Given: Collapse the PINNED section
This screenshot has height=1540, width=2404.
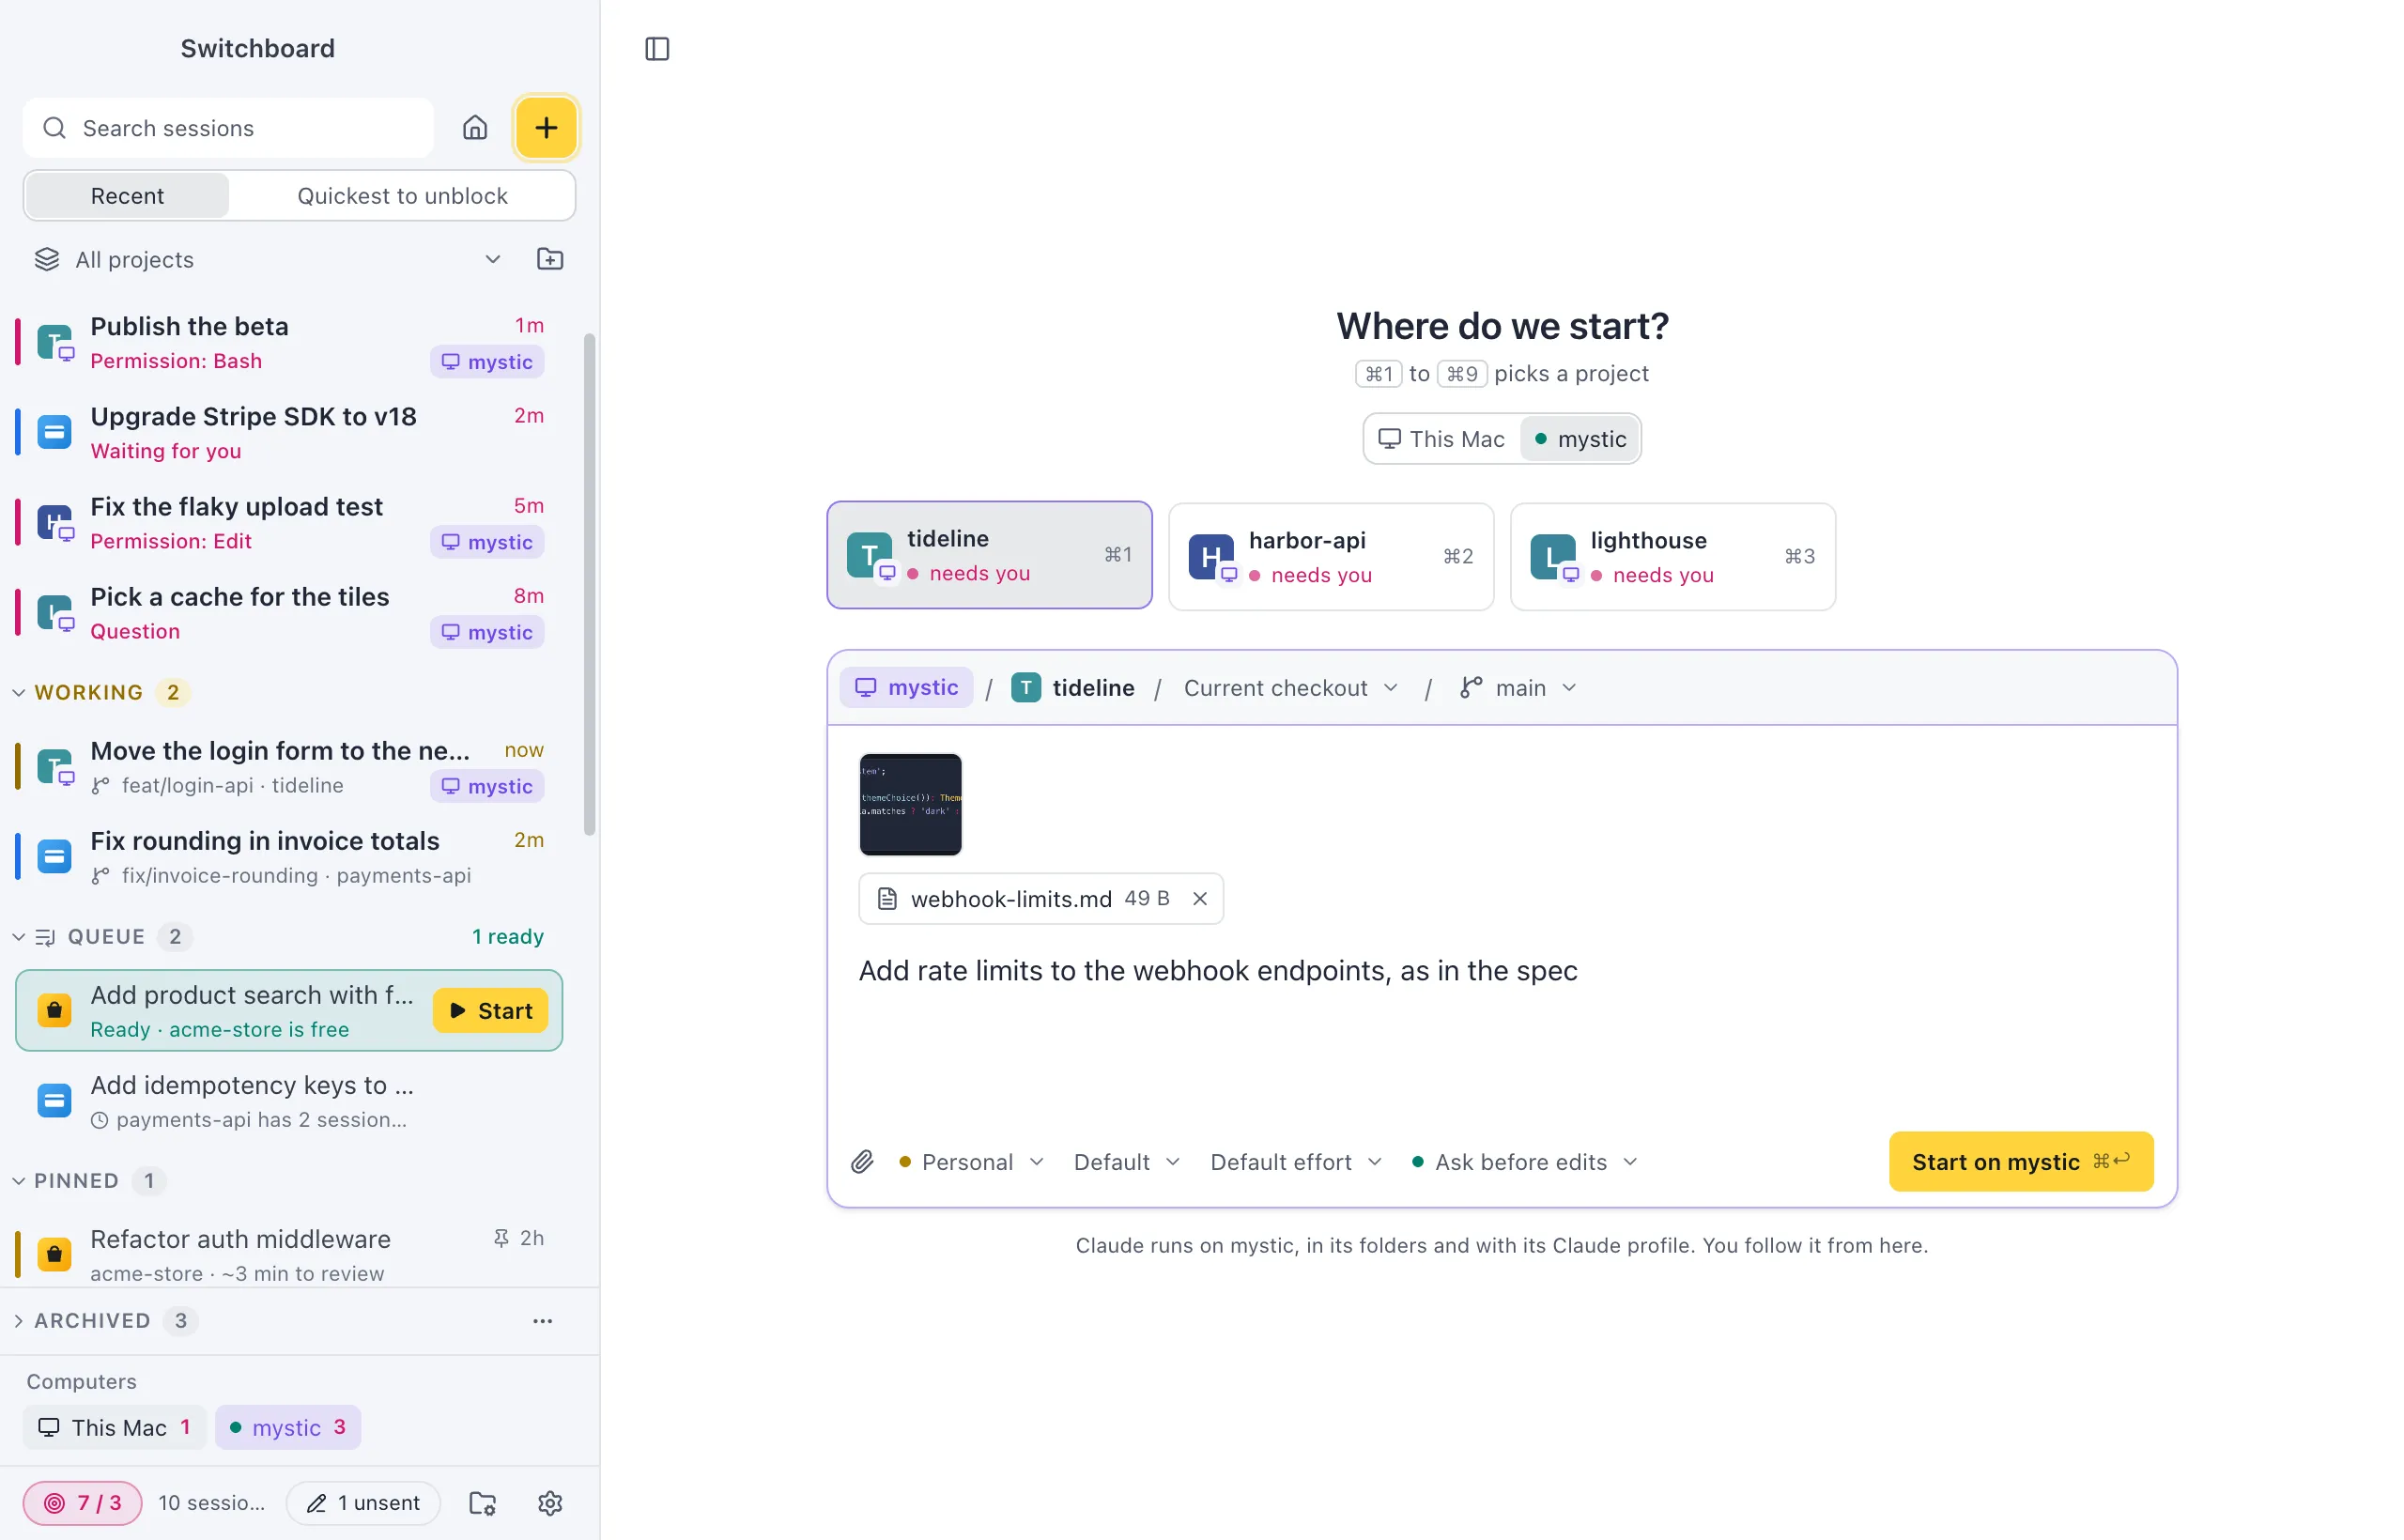Looking at the screenshot, I should point(19,1181).
